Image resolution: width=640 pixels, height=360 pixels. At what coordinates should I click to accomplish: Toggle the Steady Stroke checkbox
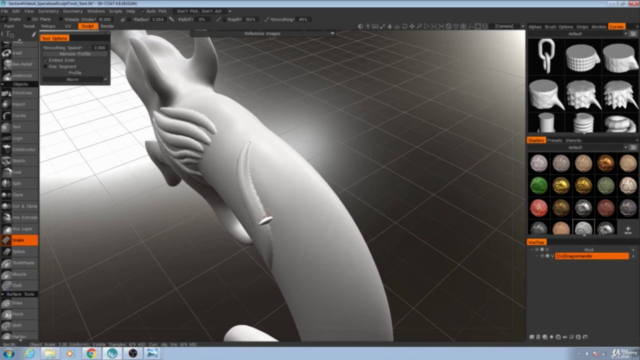(x=60, y=19)
